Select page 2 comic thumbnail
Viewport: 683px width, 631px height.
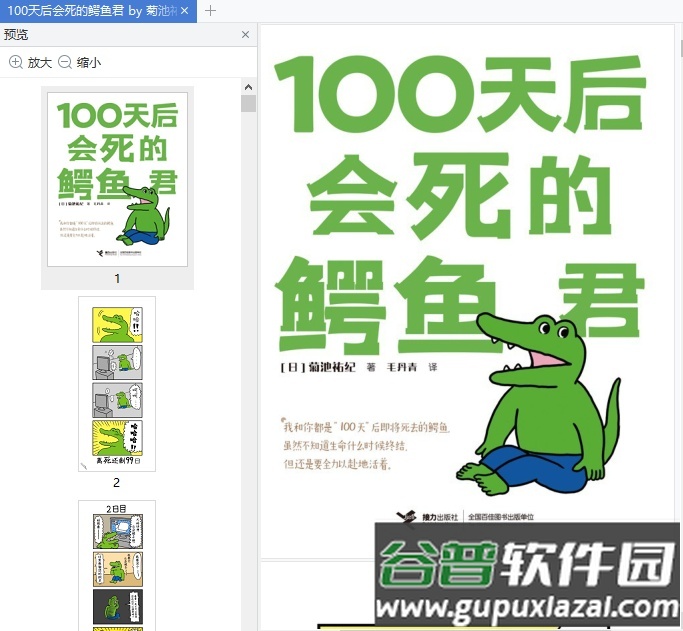tap(117, 384)
